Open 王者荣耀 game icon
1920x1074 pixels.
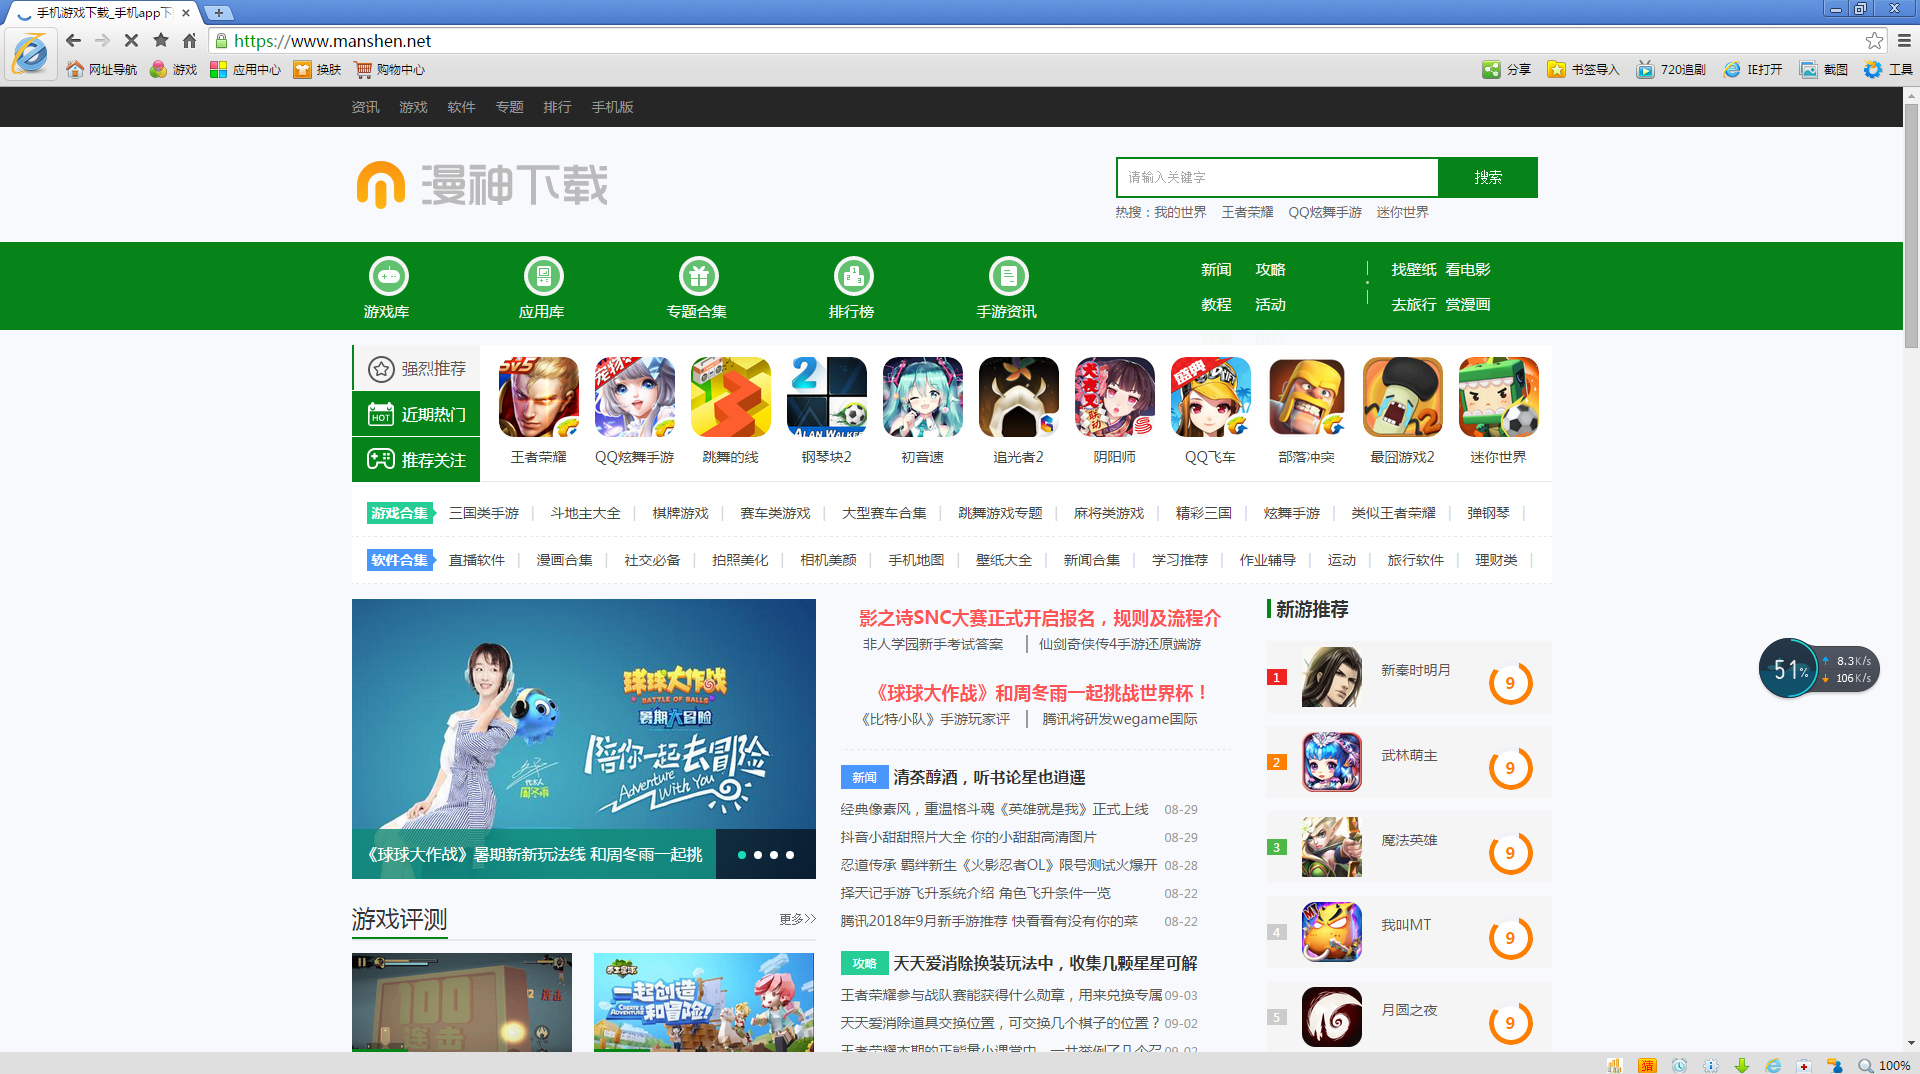[x=539, y=397]
